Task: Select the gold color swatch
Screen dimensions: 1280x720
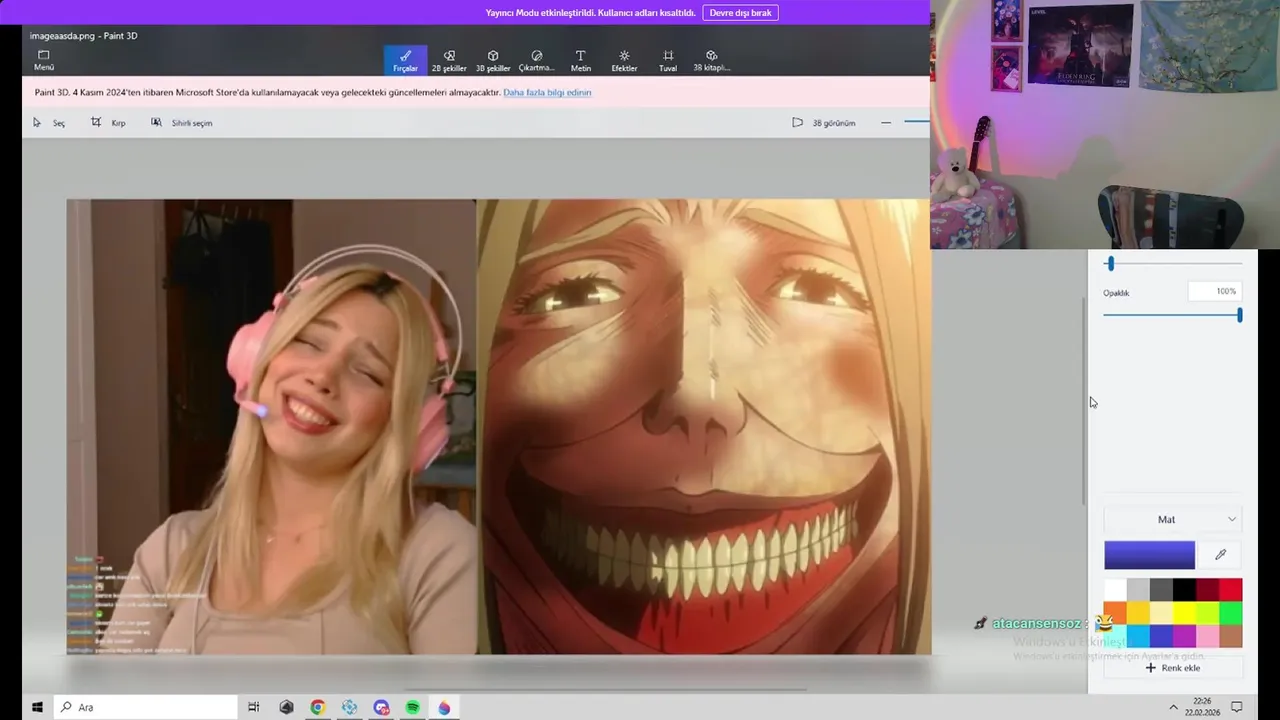Action: point(1138,613)
